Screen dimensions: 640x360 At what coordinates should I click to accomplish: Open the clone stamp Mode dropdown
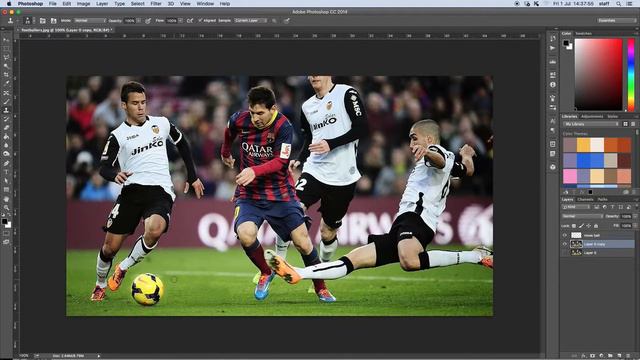tap(89, 20)
